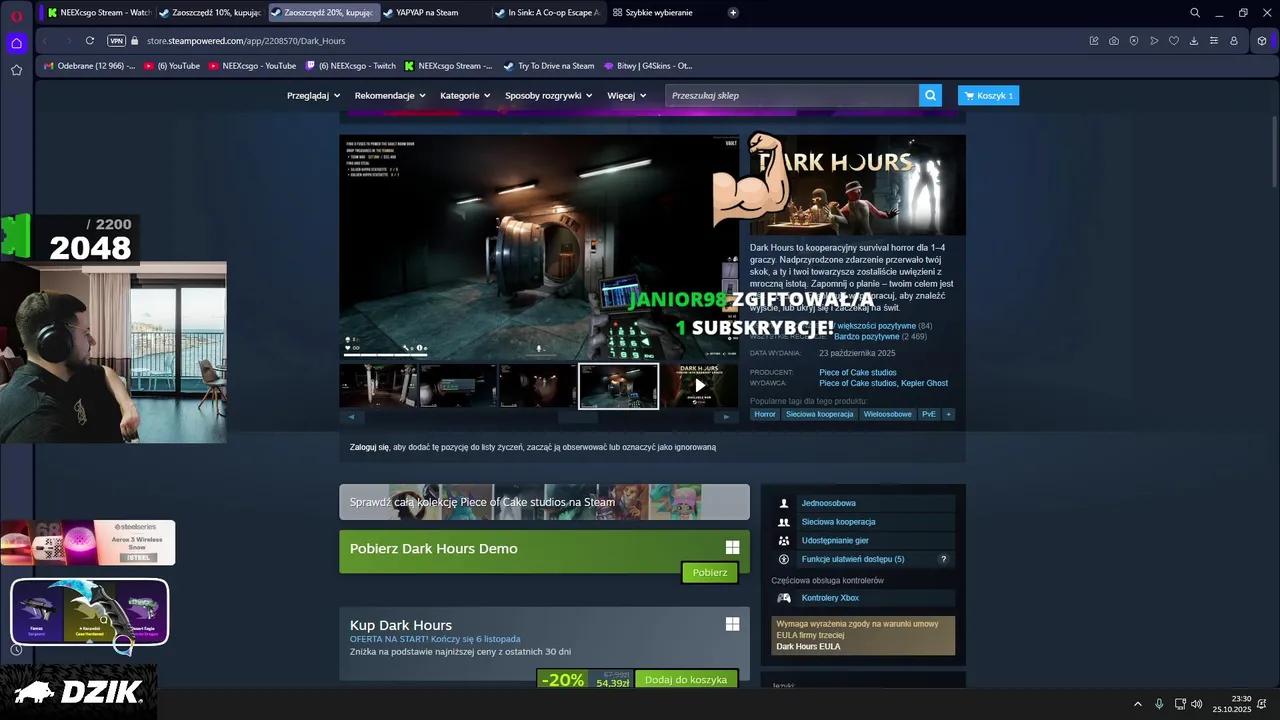
Task: Click Dodaj do koszyka button
Action: 686,680
